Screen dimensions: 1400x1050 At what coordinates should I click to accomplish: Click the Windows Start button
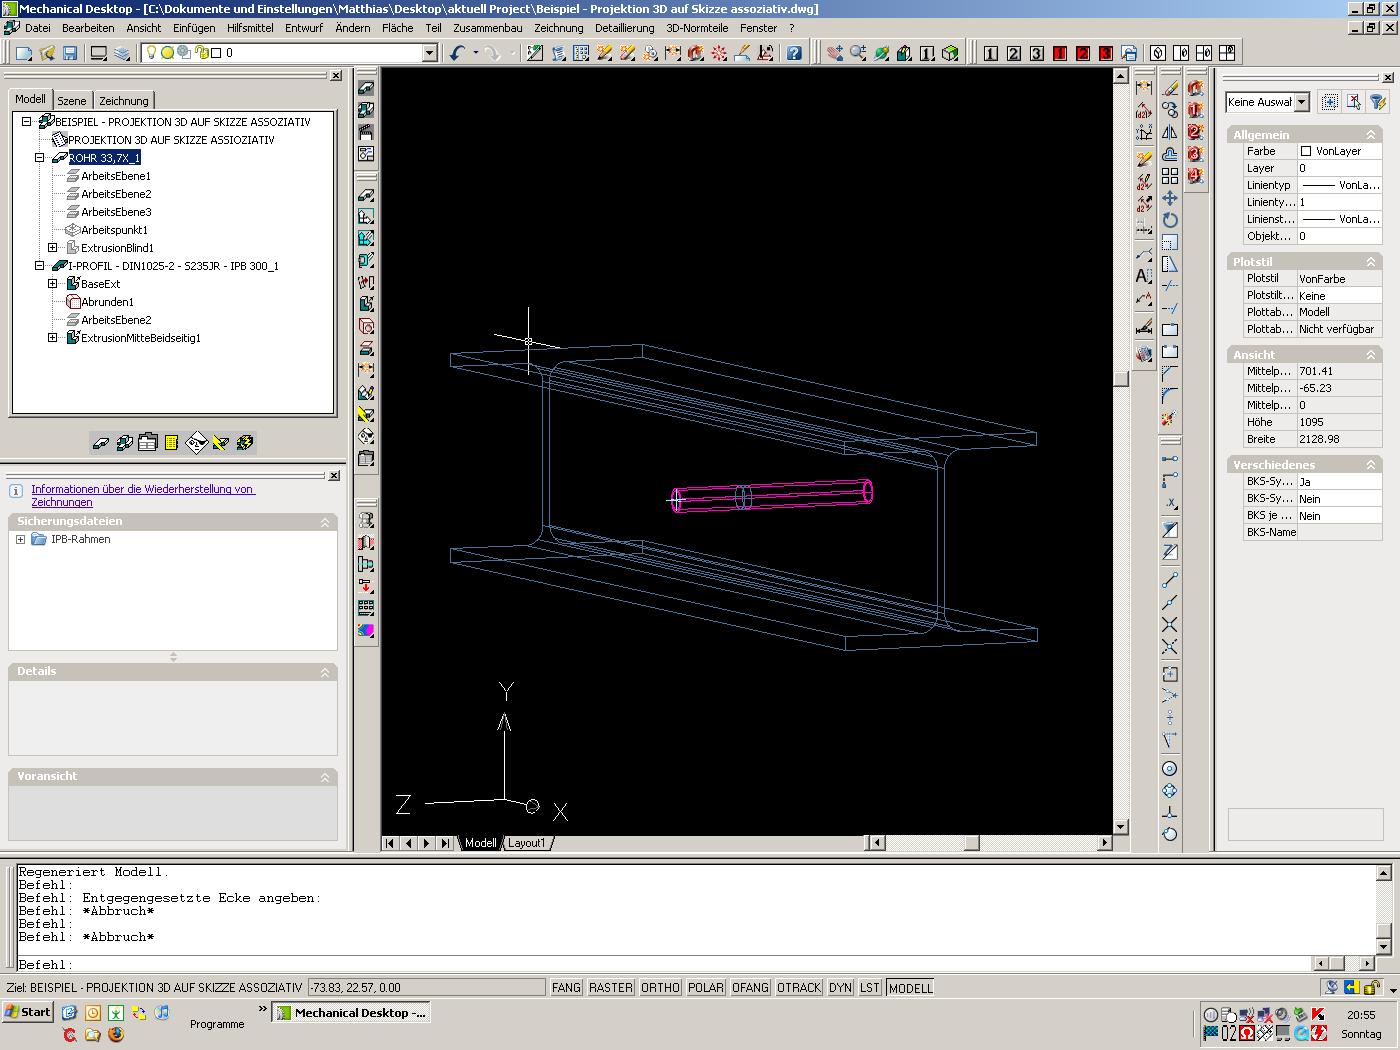(x=28, y=1012)
